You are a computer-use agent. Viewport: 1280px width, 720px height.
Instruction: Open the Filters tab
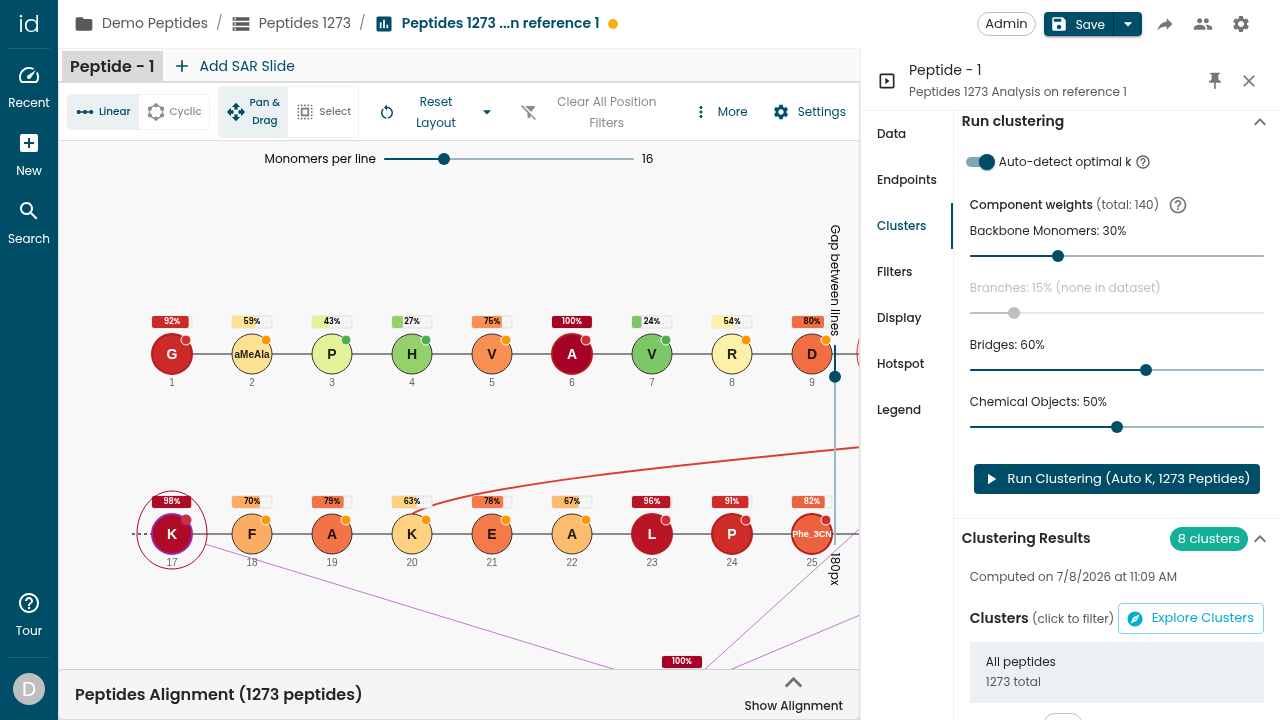[894, 272]
